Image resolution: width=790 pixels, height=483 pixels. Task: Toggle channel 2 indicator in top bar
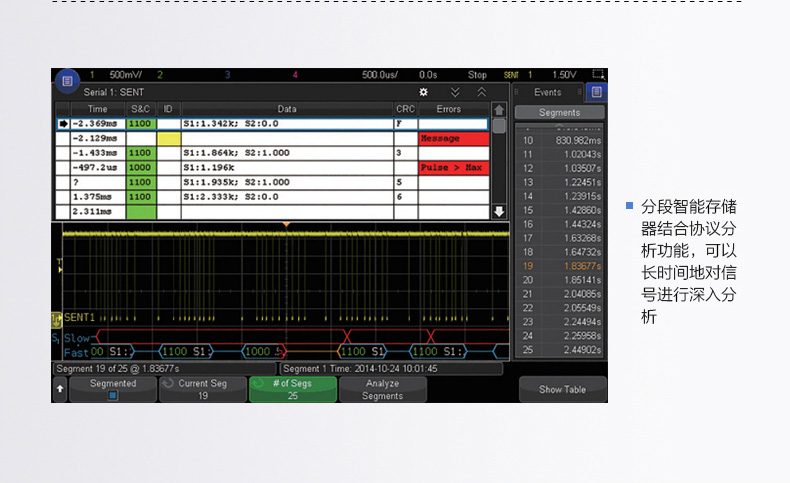point(159,74)
